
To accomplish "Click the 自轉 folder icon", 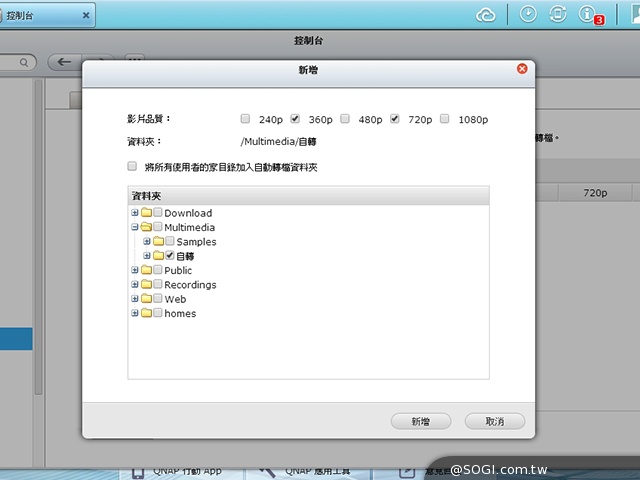I will pos(159,256).
